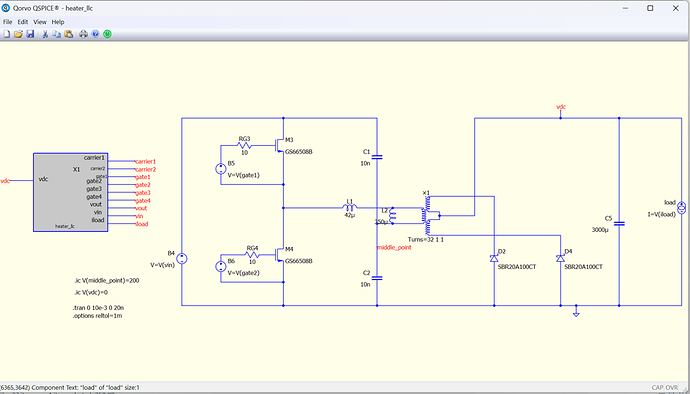Select the D4 diode symbol
This screenshot has height=394, width=690.
pyautogui.click(x=560, y=258)
